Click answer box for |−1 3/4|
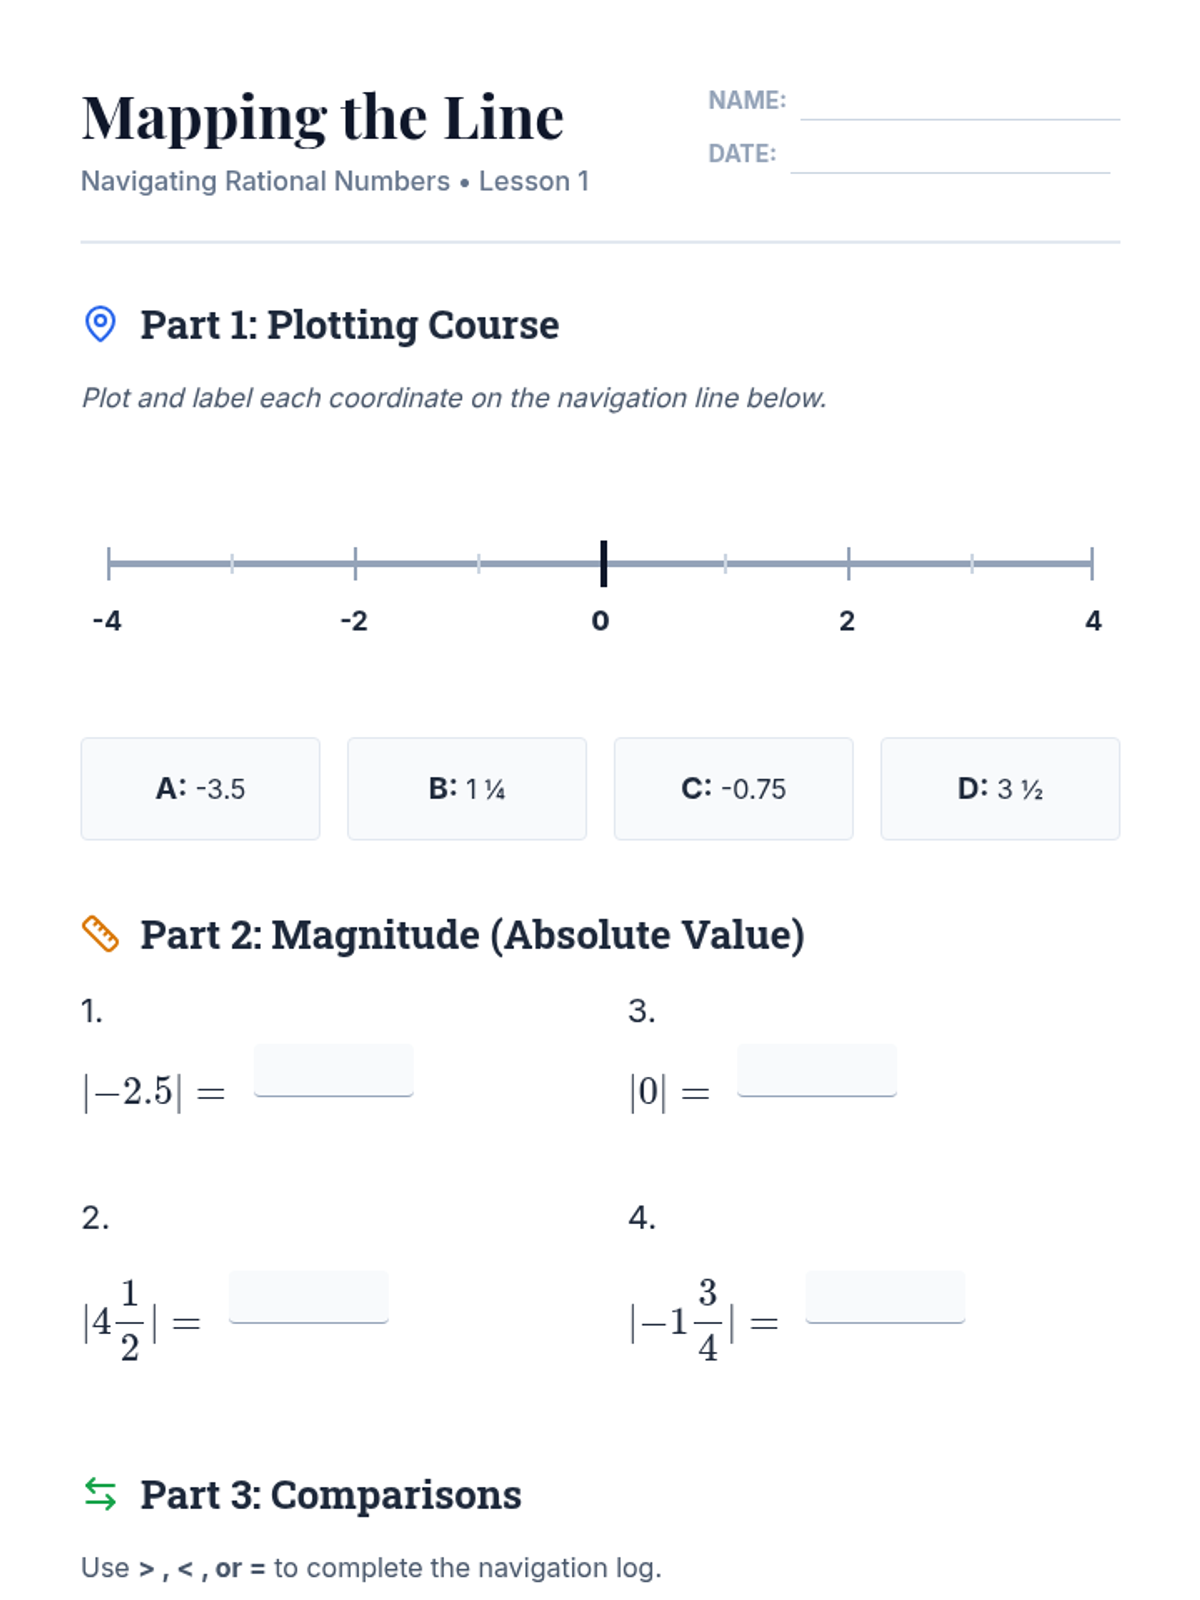The image size is (1200, 1600). pyautogui.click(x=885, y=1297)
